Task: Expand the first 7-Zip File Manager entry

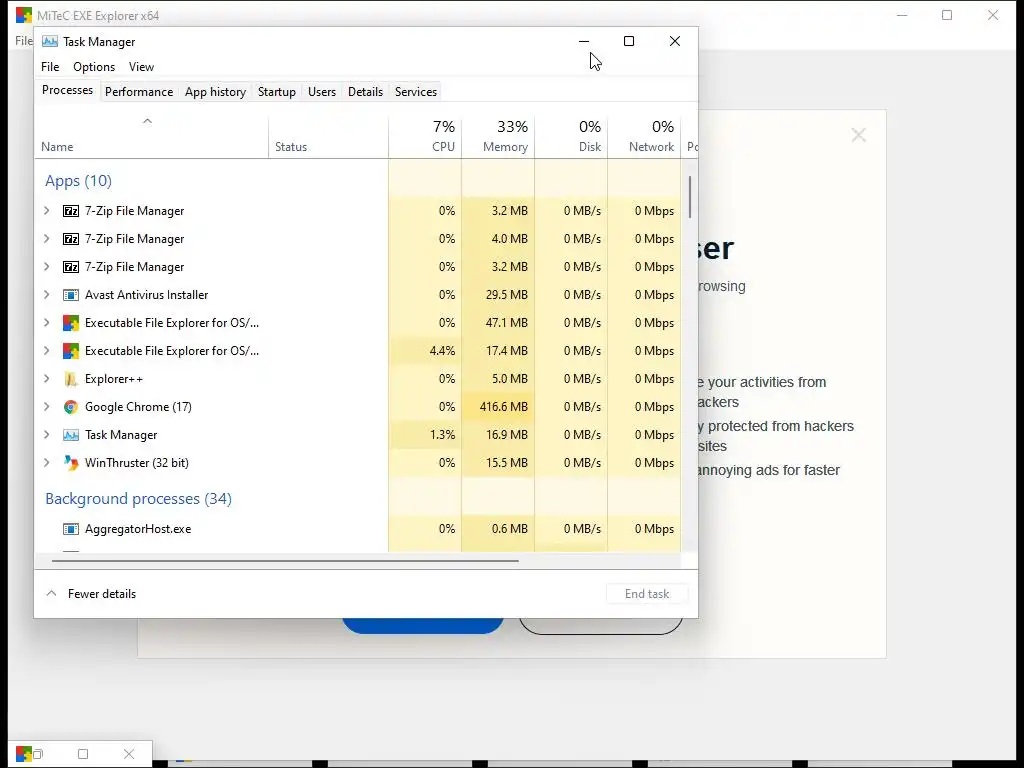Action: [46, 210]
